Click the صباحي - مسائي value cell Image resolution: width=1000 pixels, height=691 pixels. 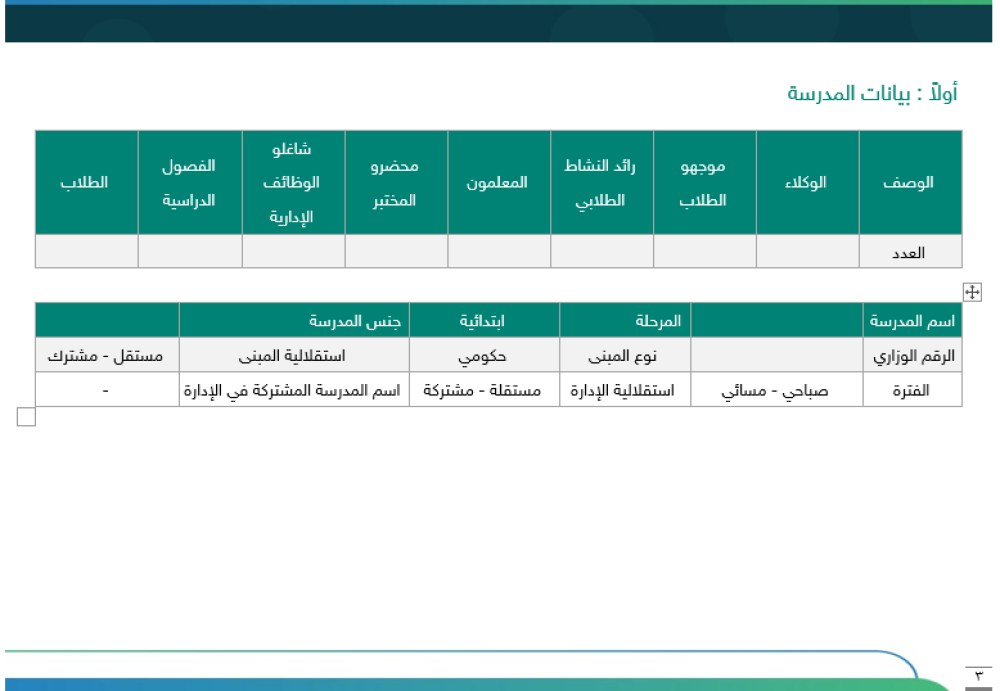click(x=775, y=389)
